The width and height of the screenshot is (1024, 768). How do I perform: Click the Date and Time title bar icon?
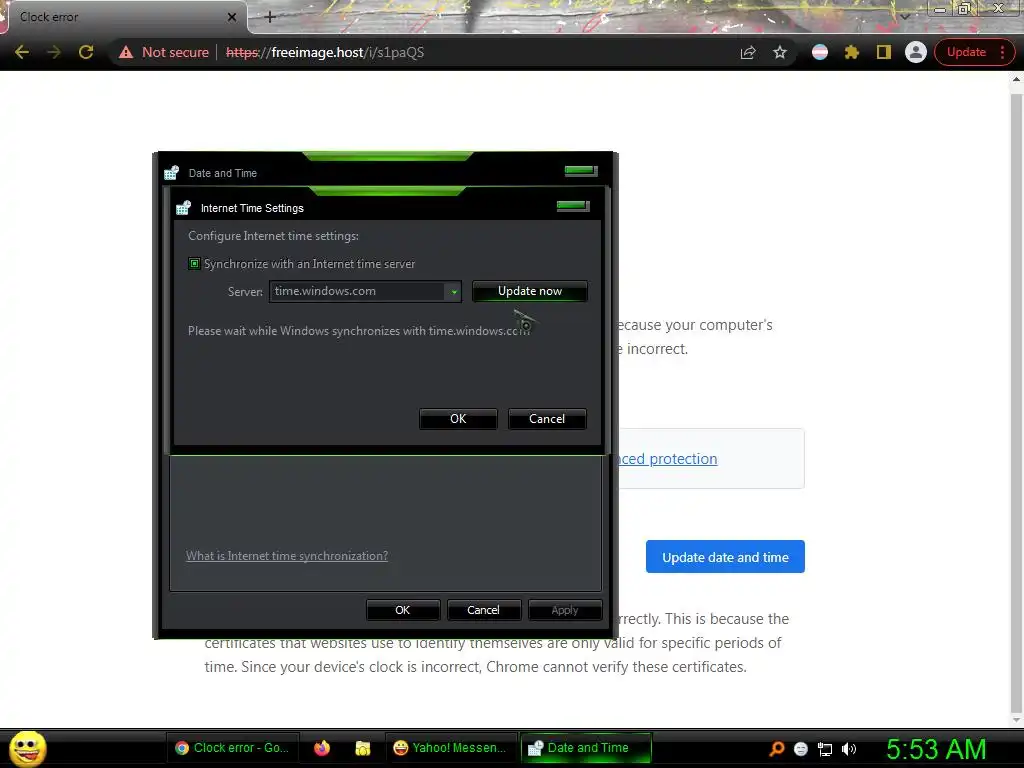(x=171, y=172)
